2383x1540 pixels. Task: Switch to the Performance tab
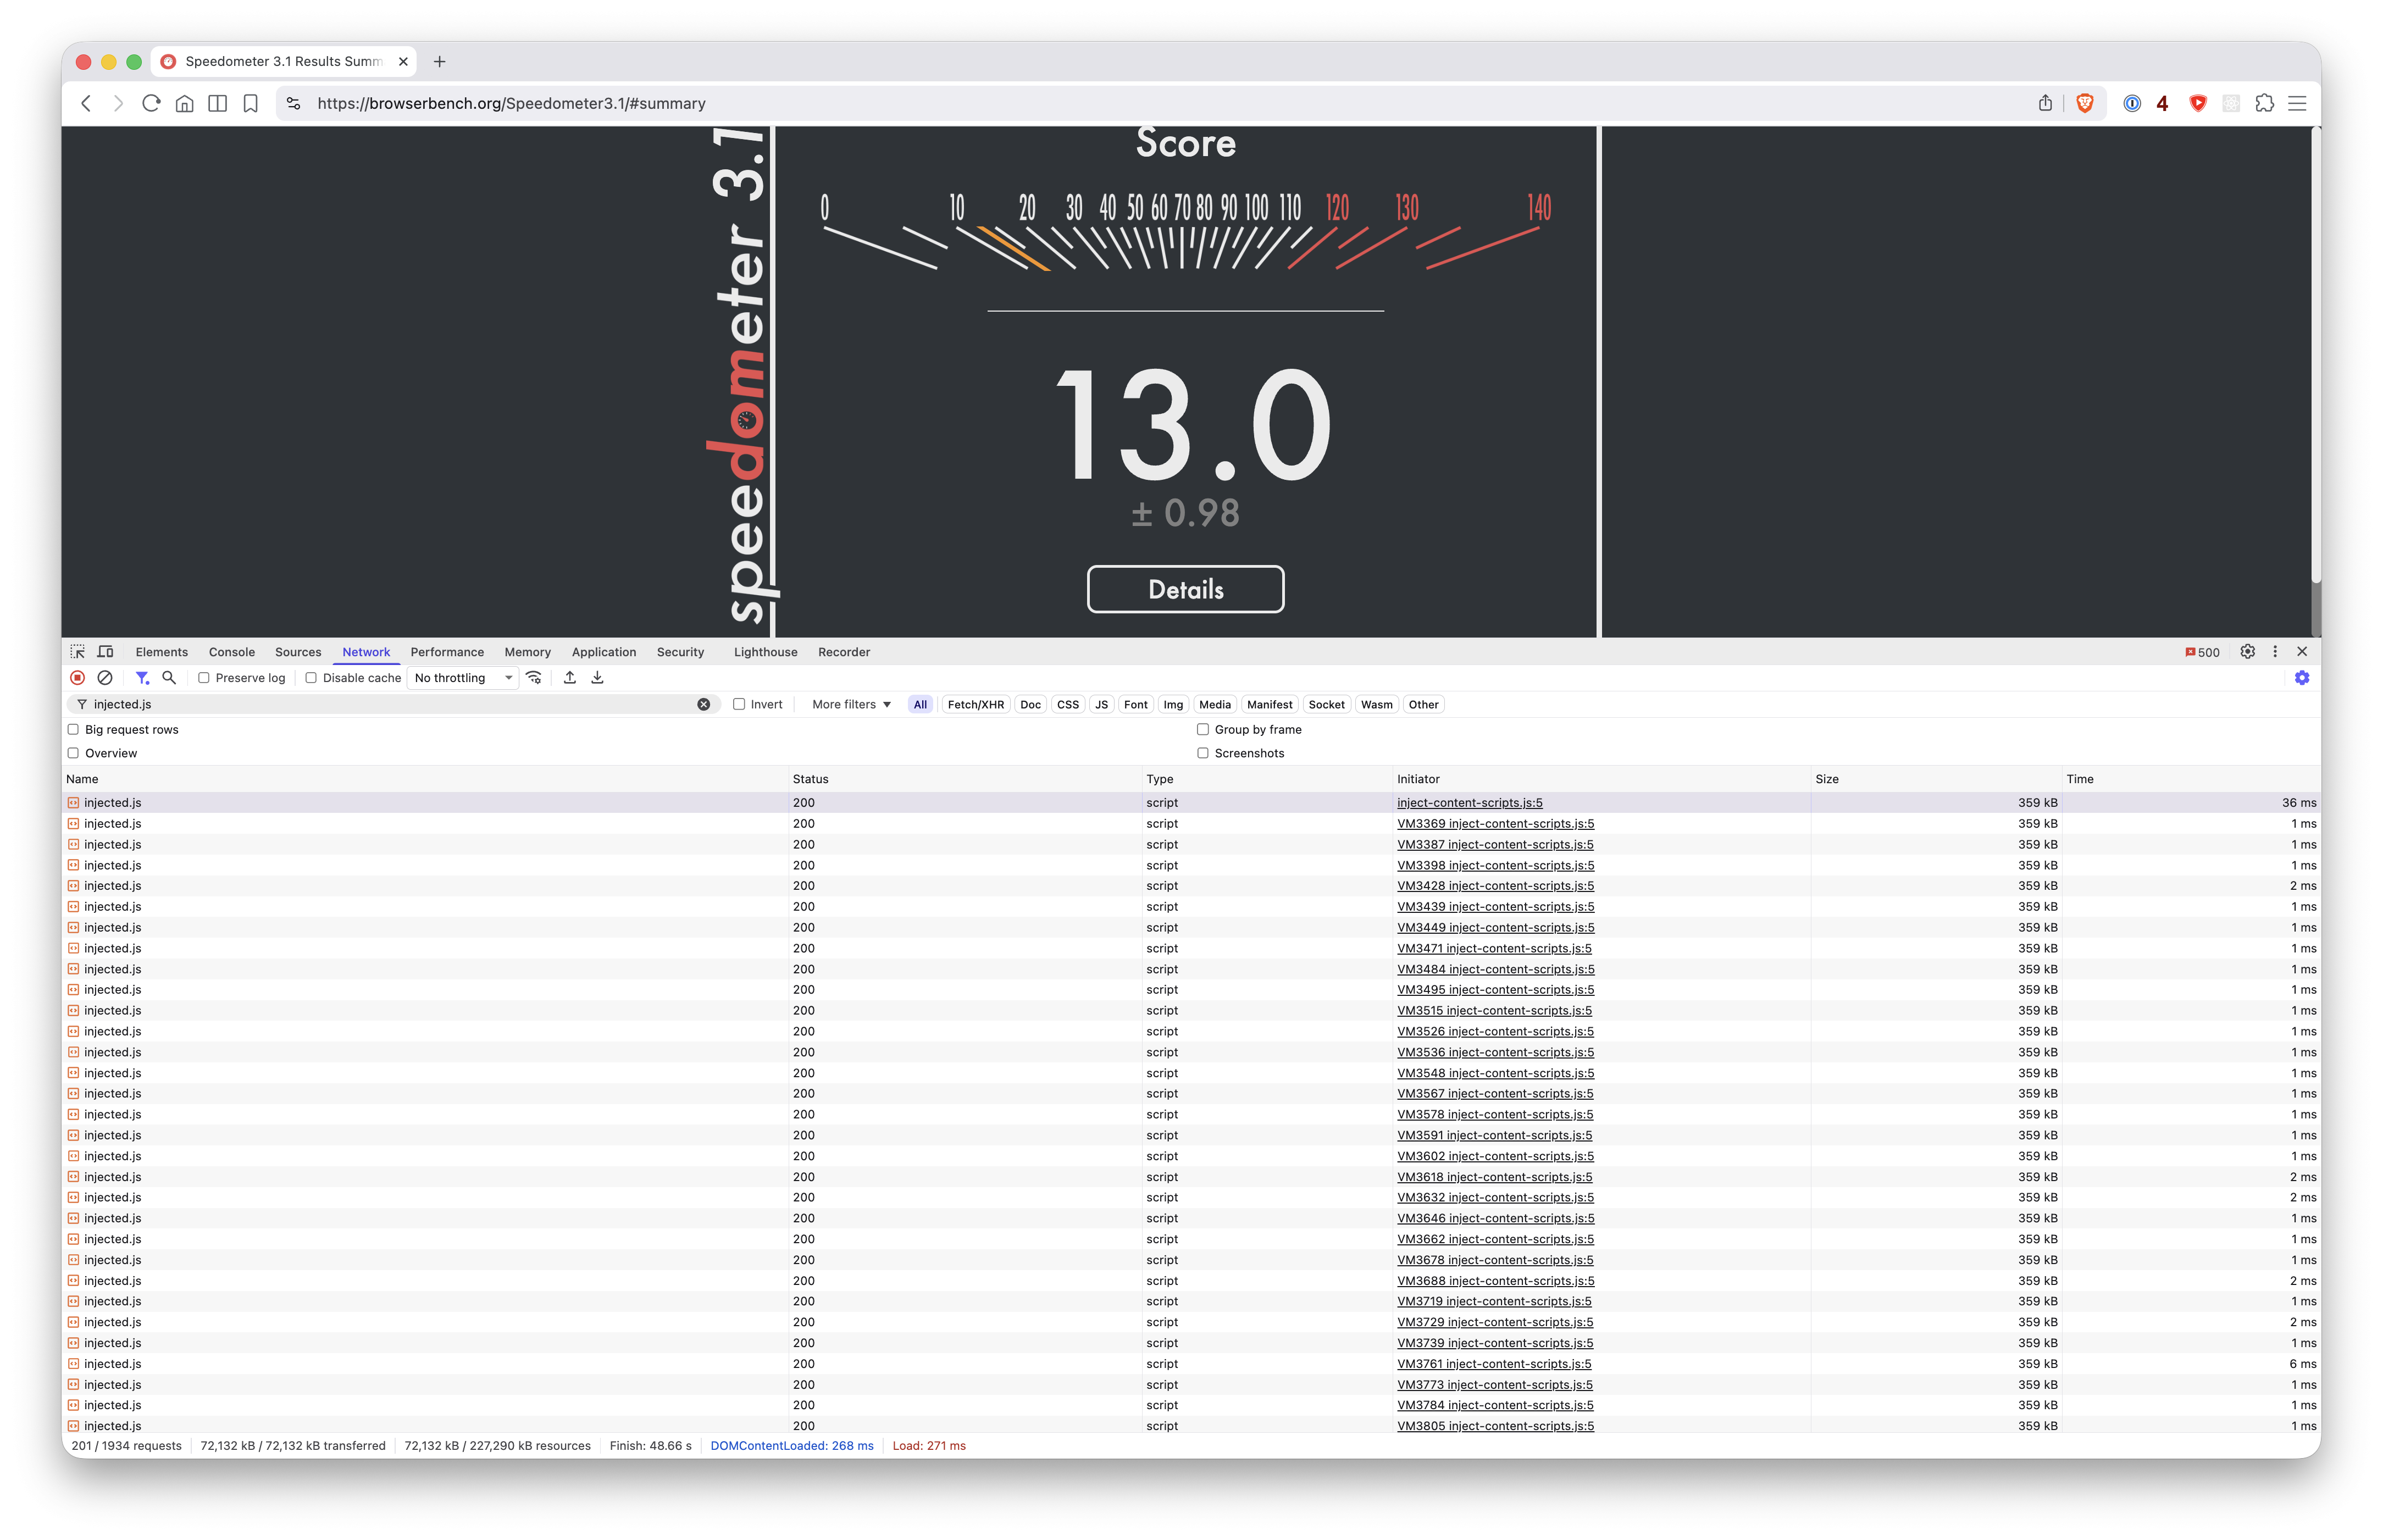pyautogui.click(x=446, y=652)
